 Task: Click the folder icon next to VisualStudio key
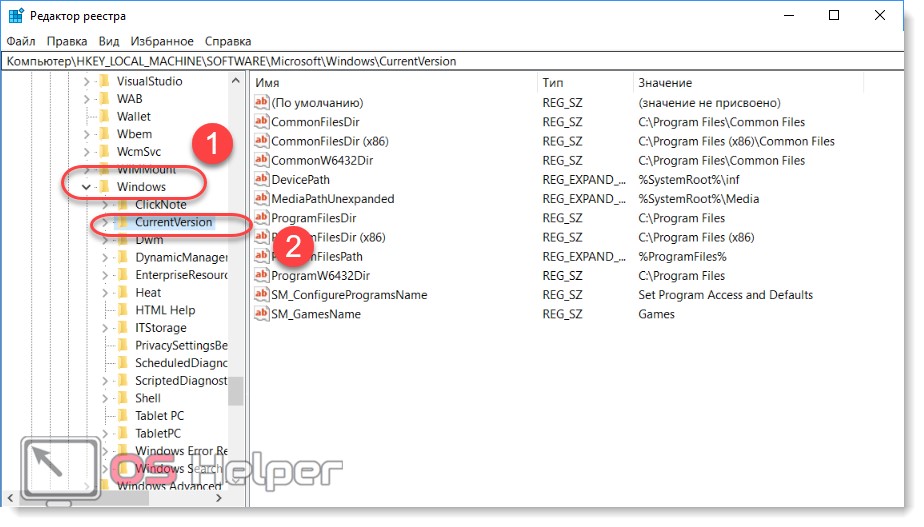tap(103, 81)
